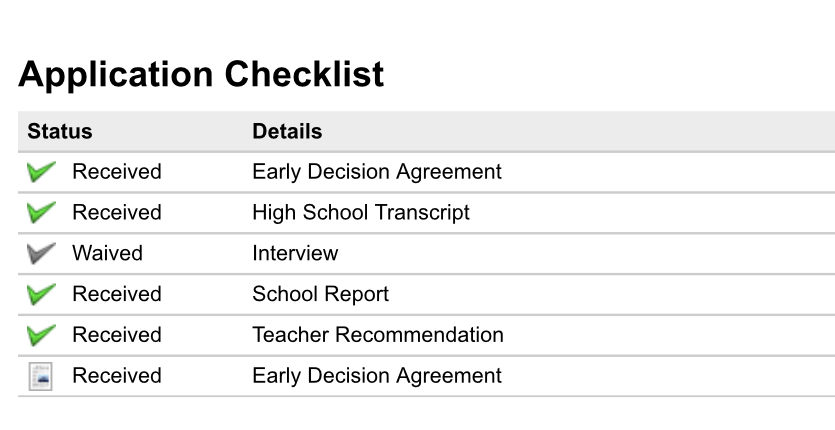
Task: Open the document icon in the bottom row
Action: click(40, 376)
